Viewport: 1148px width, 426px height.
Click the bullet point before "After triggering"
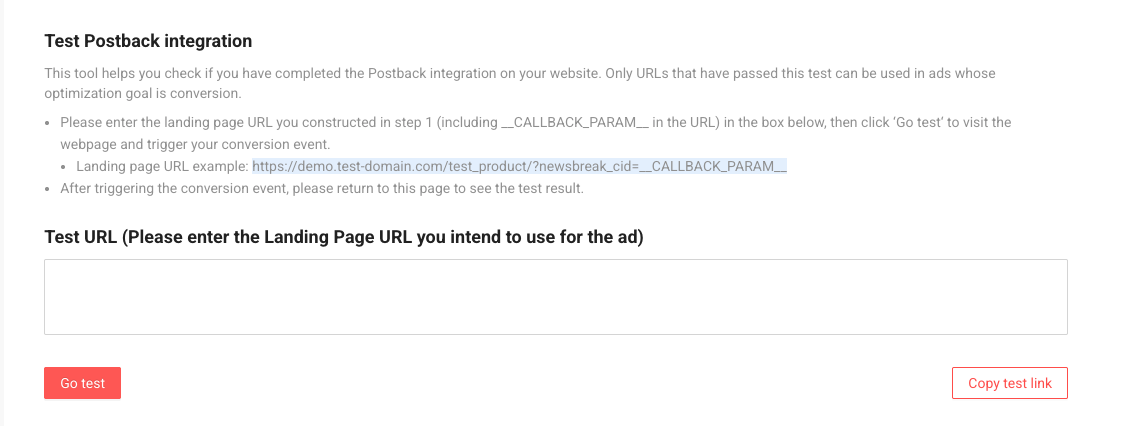pyautogui.click(x=49, y=189)
